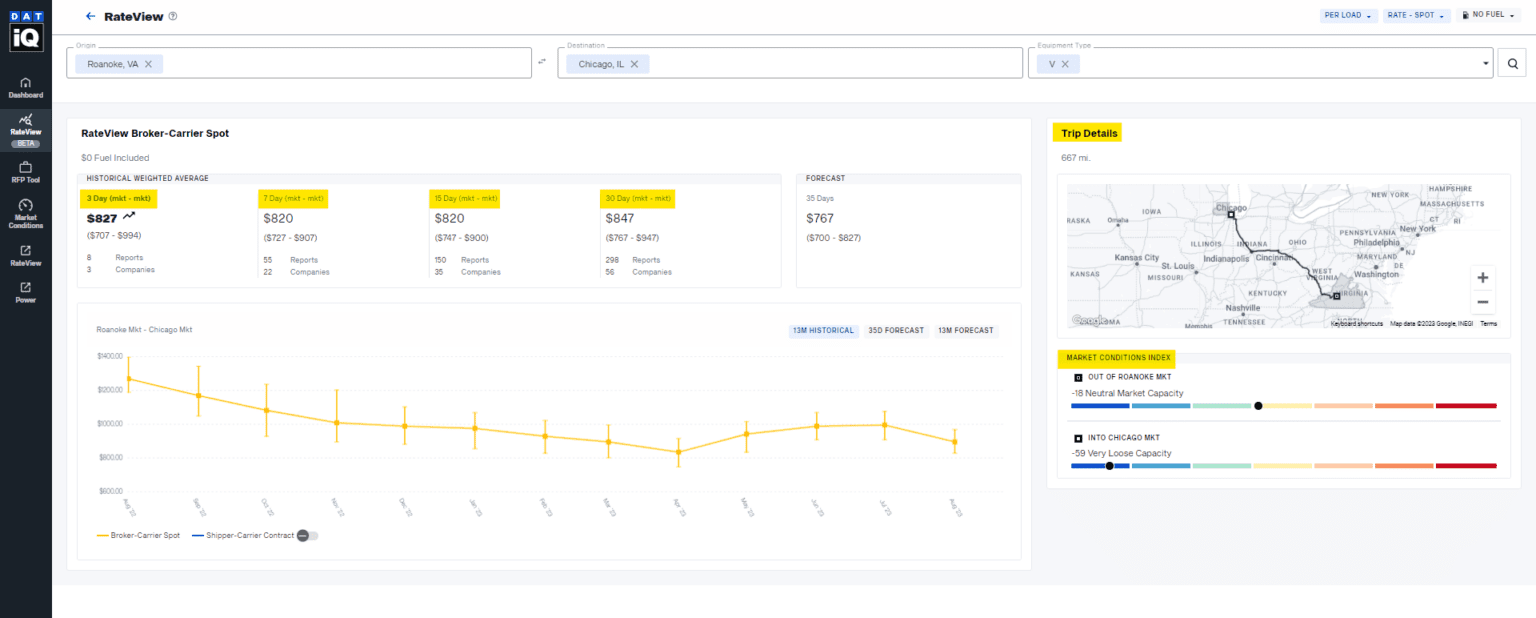Open Google Maps Terms link
This screenshot has width=1536, height=618.
1489,323
